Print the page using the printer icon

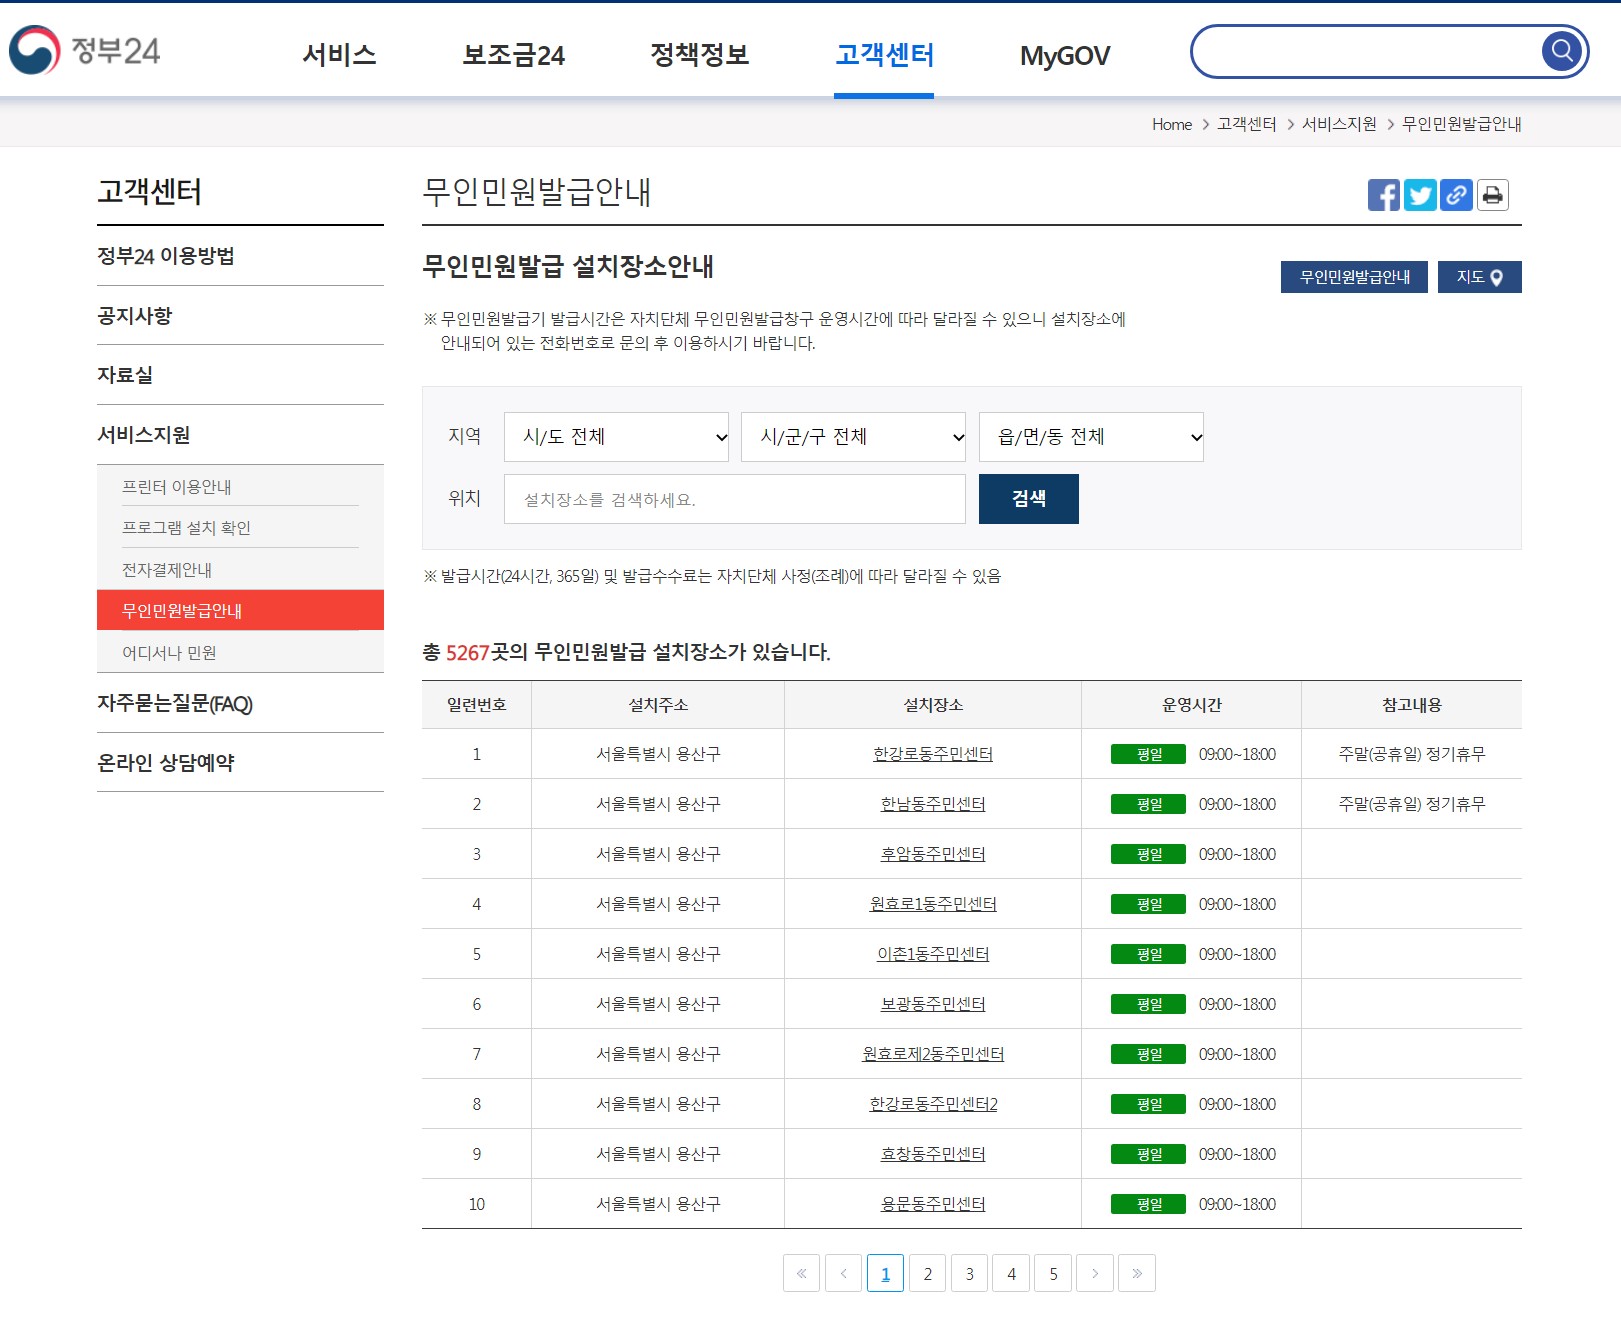tap(1491, 196)
